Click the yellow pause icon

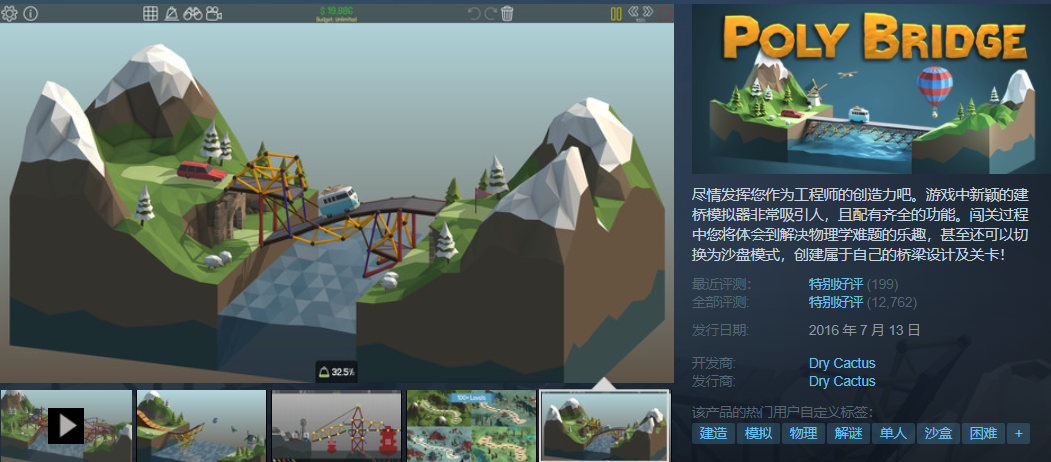pos(616,13)
